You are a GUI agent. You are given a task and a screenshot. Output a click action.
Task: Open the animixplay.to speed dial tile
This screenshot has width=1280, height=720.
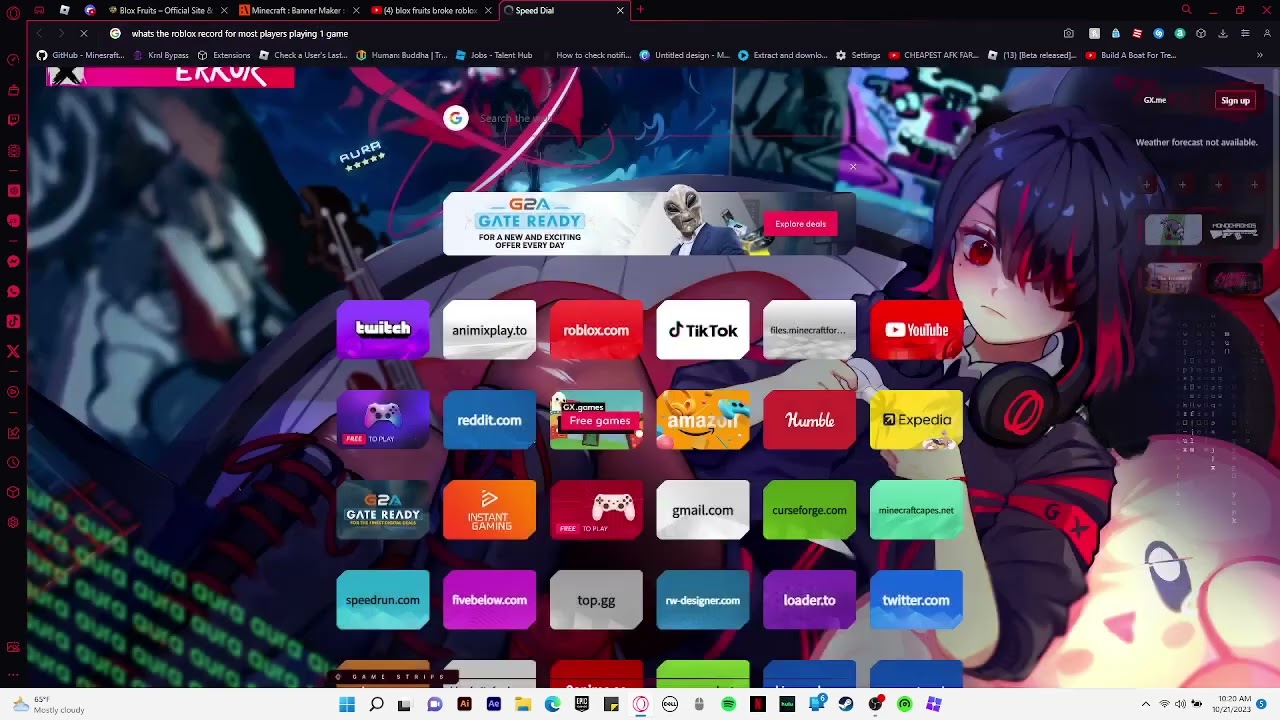point(489,330)
